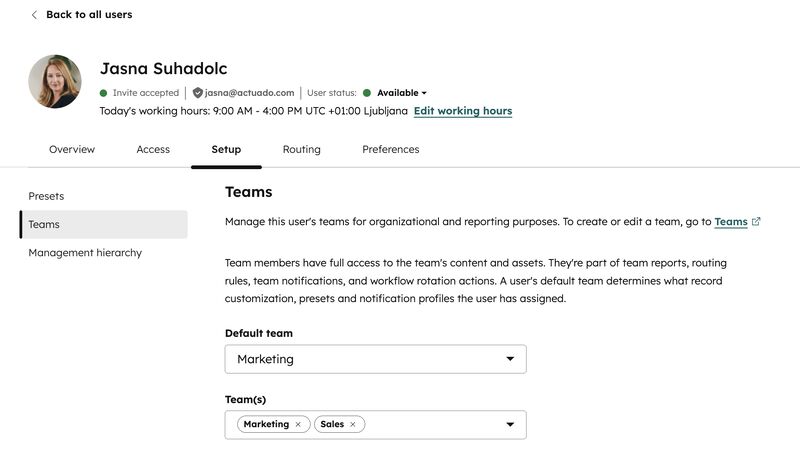Click the back arrow chevron icon
This screenshot has width=800, height=468.
tap(34, 15)
